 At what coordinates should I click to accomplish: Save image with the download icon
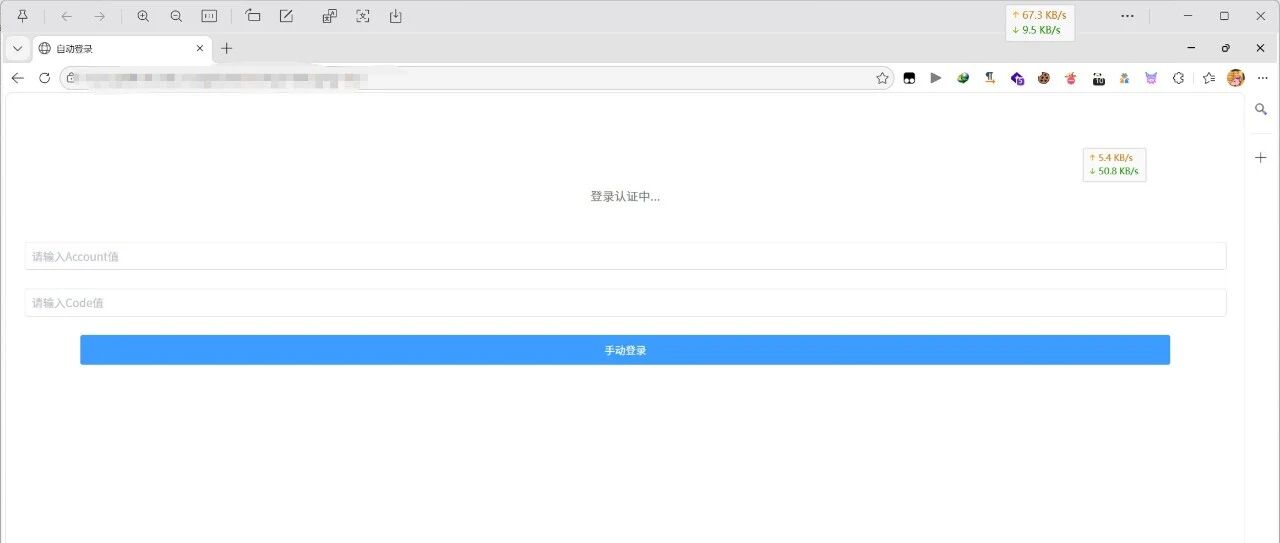click(396, 16)
